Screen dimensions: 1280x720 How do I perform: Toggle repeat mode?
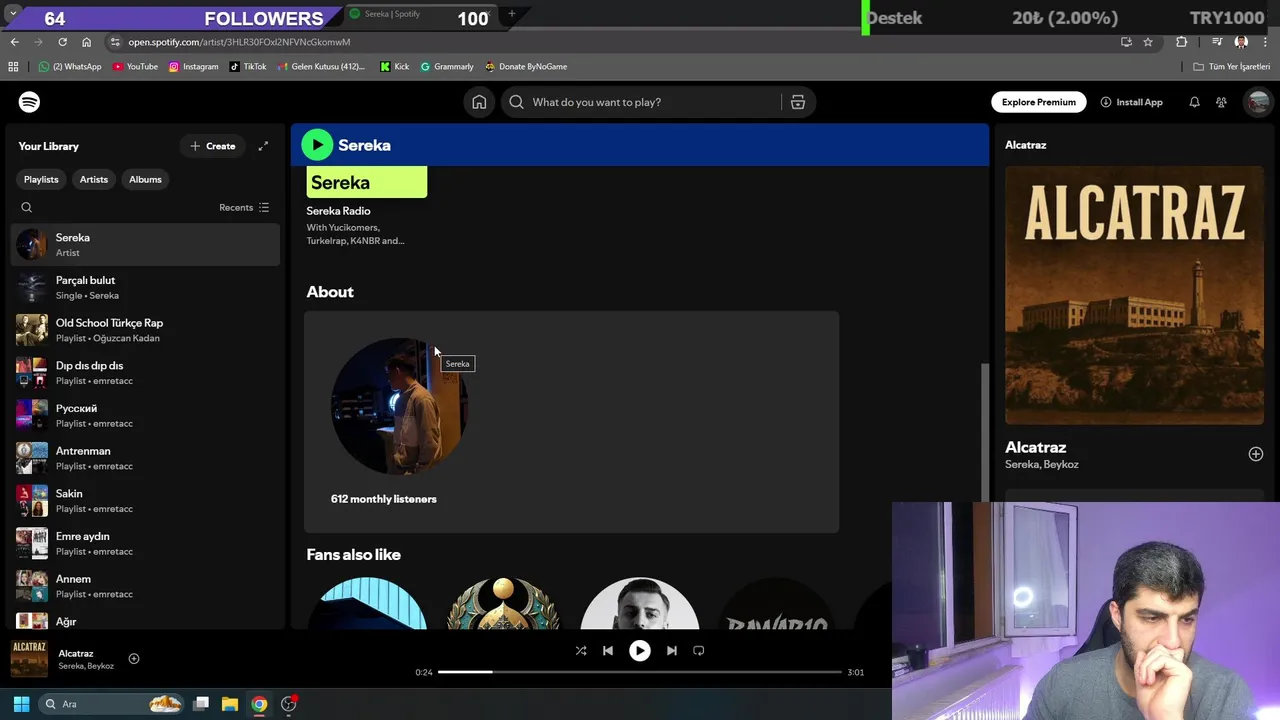pos(699,651)
